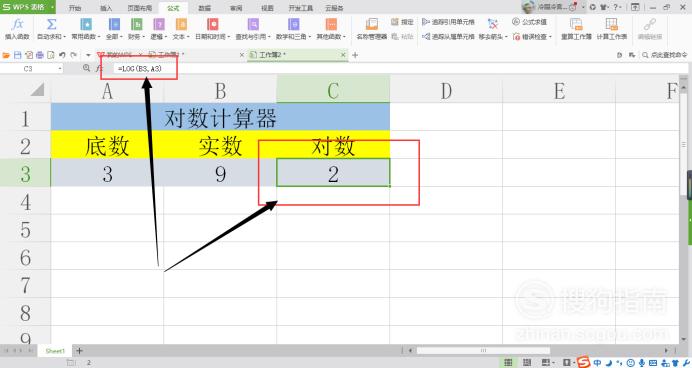Click the Select All corner triangle

tap(38, 89)
